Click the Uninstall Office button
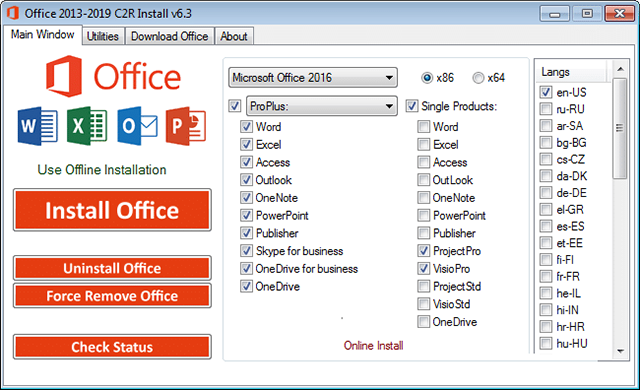 [x=112, y=268]
